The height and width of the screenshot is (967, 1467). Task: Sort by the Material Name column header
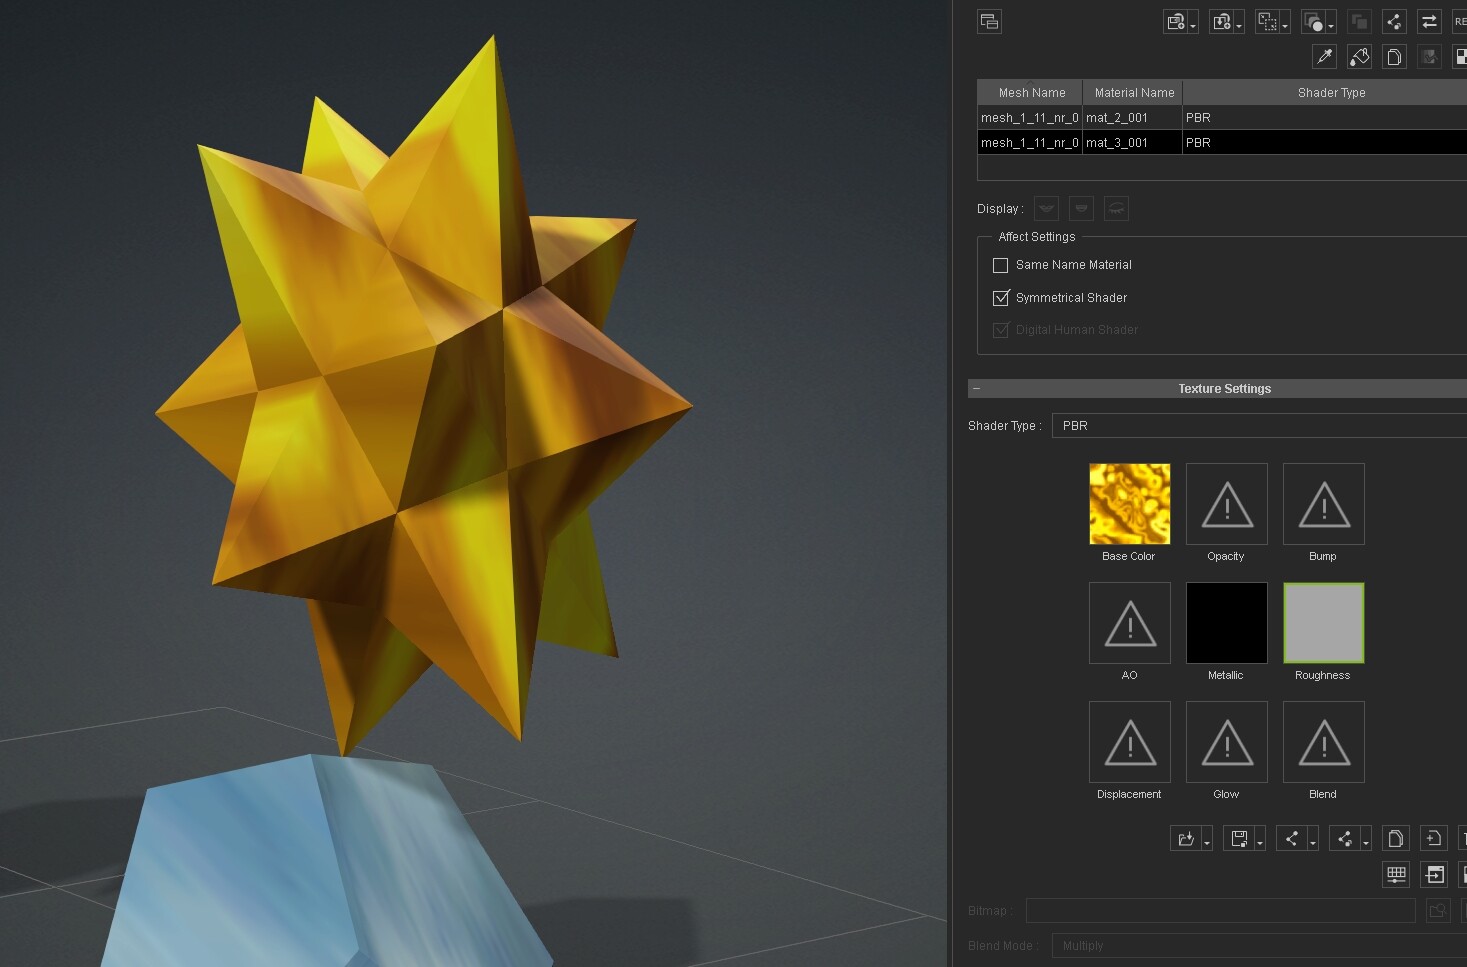click(x=1134, y=92)
